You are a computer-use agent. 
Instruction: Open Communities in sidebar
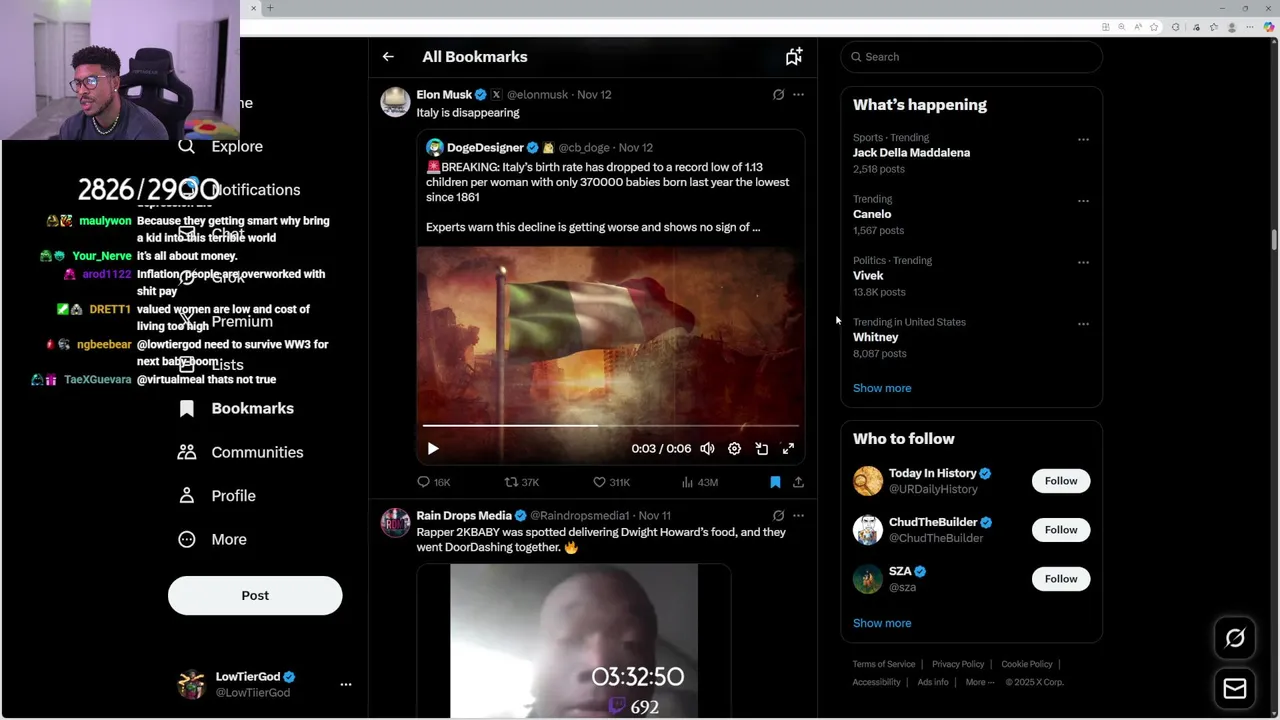pyautogui.click(x=240, y=452)
